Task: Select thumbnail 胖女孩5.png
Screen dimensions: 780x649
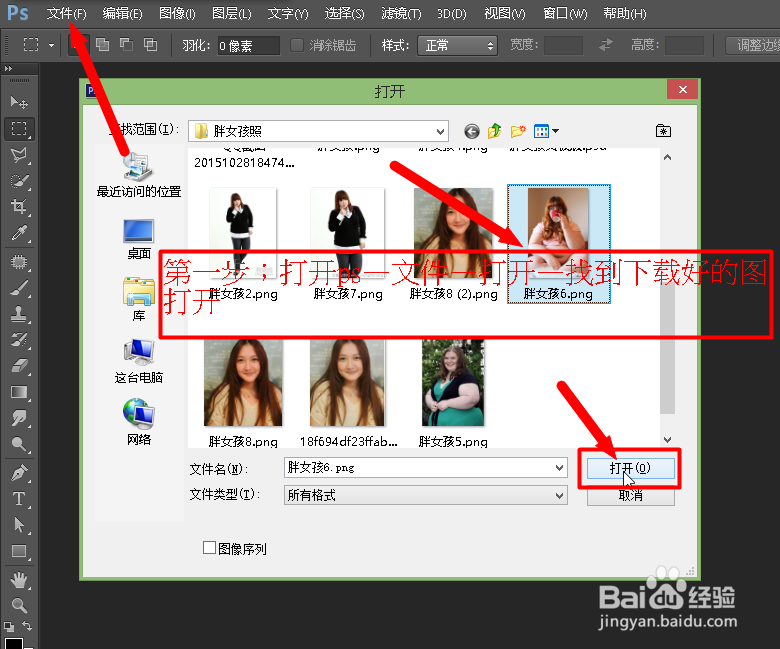Action: (453, 393)
